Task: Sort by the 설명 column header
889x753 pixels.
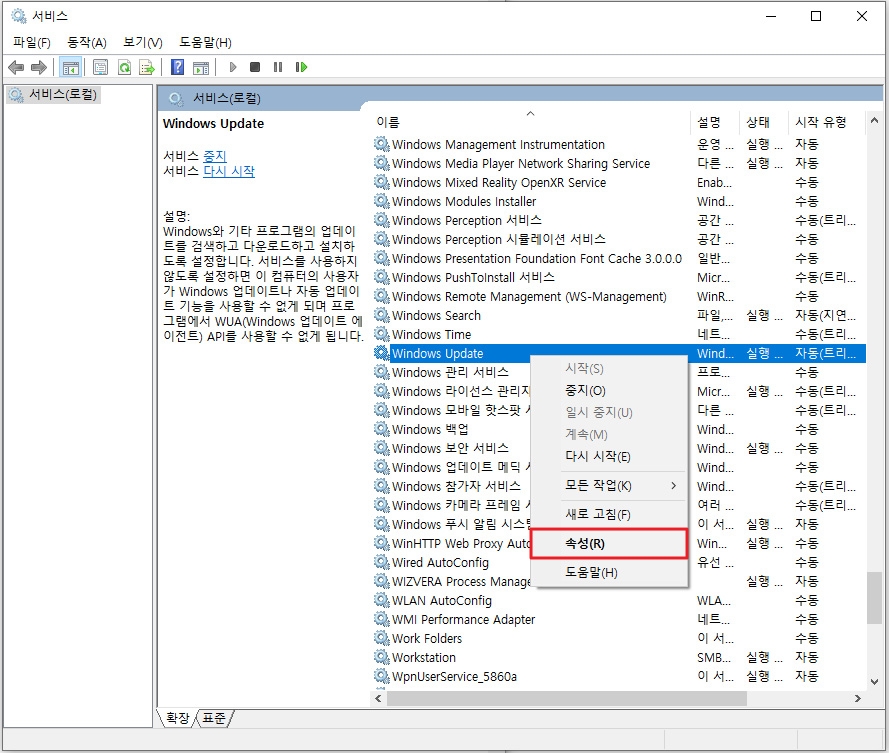Action: tap(715, 122)
